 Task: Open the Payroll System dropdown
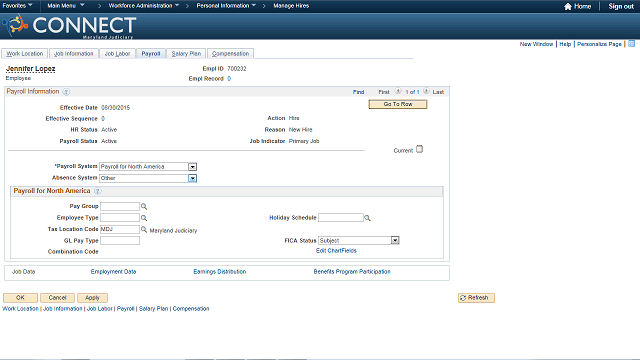[192, 167]
